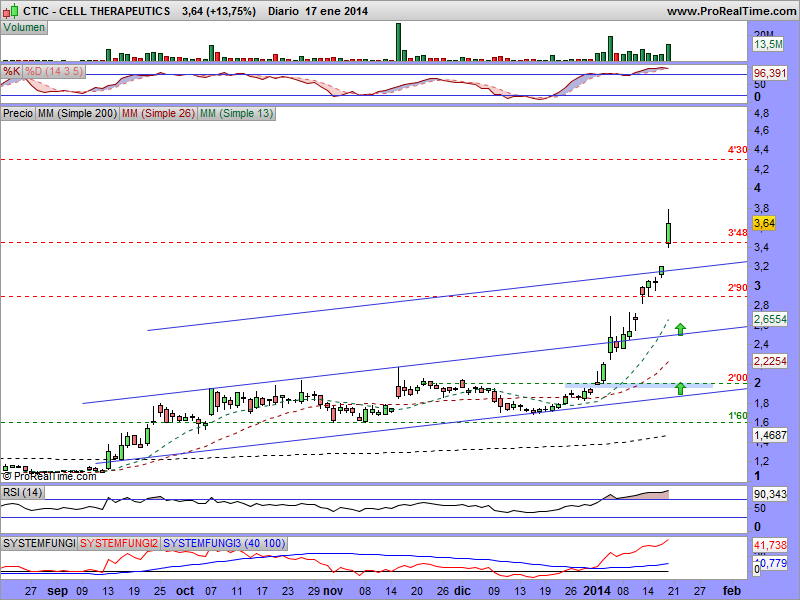Select the Volumen panel label
Viewport: 800px width, 600px height.
pos(24,28)
